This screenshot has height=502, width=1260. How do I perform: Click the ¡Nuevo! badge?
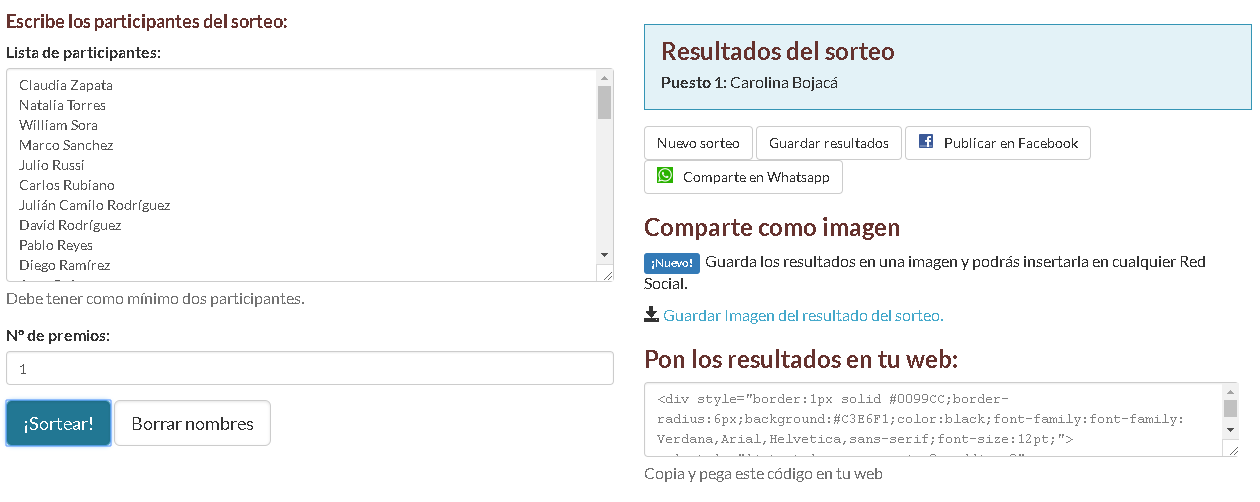672,263
